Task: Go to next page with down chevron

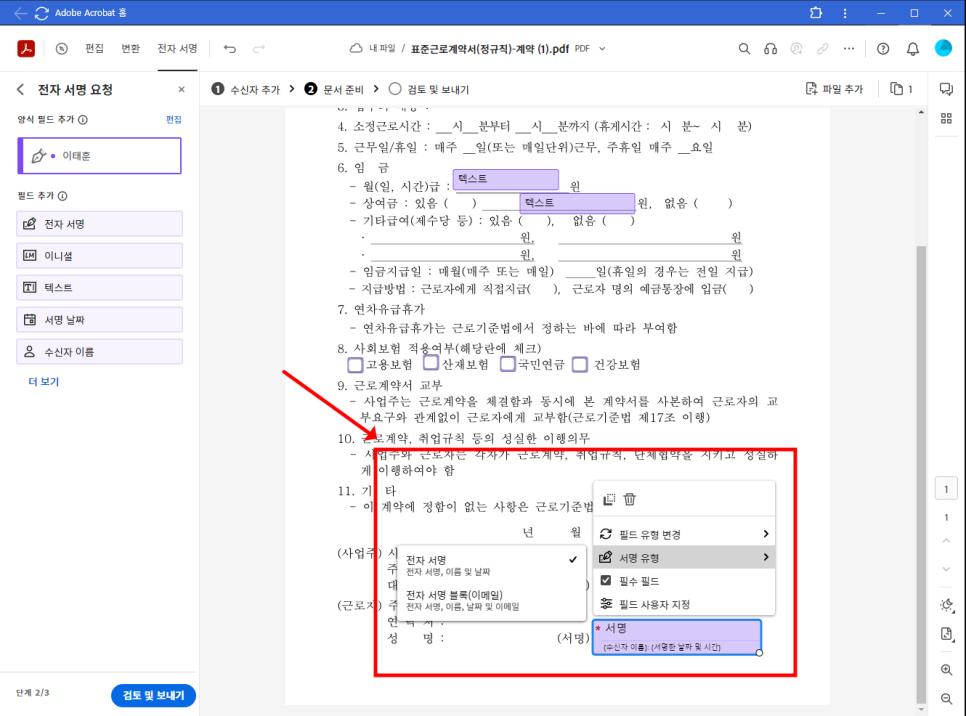Action: (x=946, y=569)
